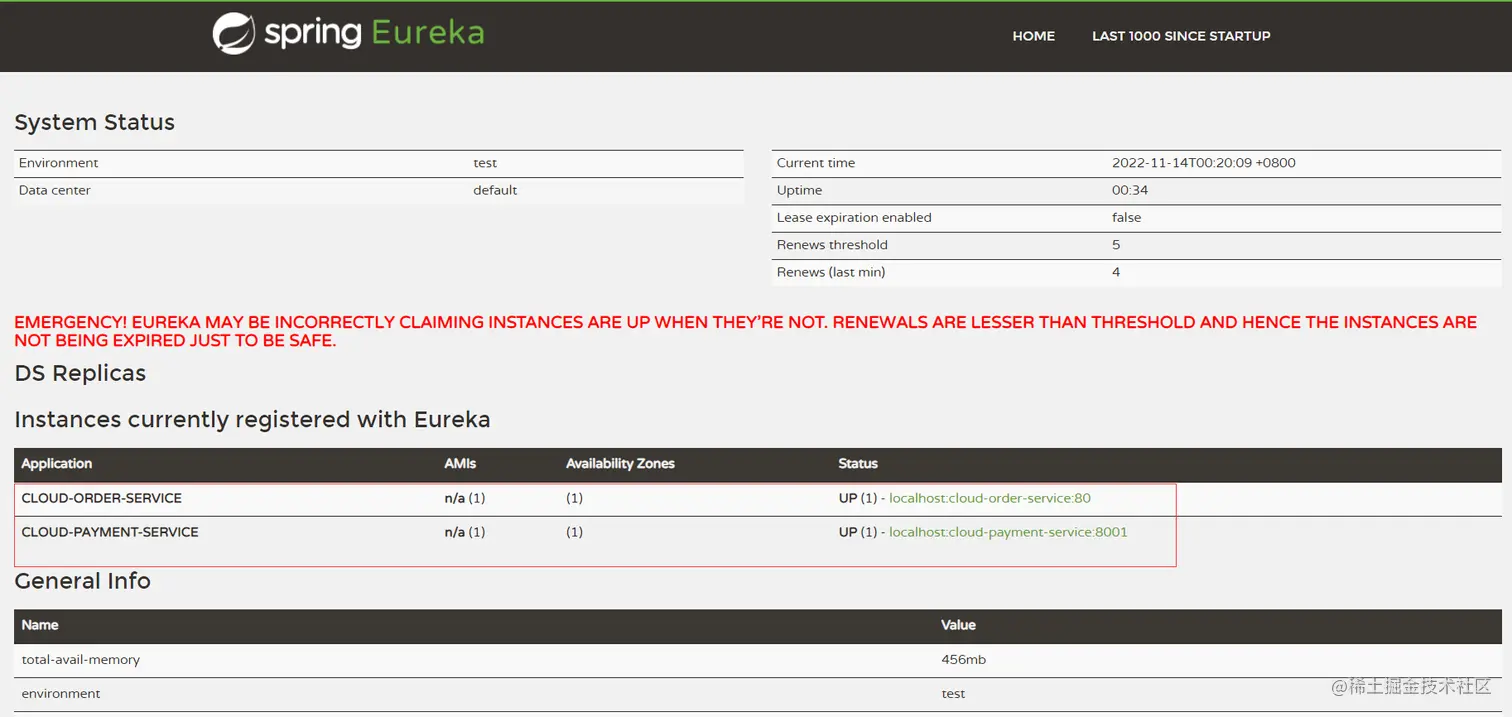
Task: Select the current time value 2022-11-14T00:20:09
Action: [x=1204, y=163]
